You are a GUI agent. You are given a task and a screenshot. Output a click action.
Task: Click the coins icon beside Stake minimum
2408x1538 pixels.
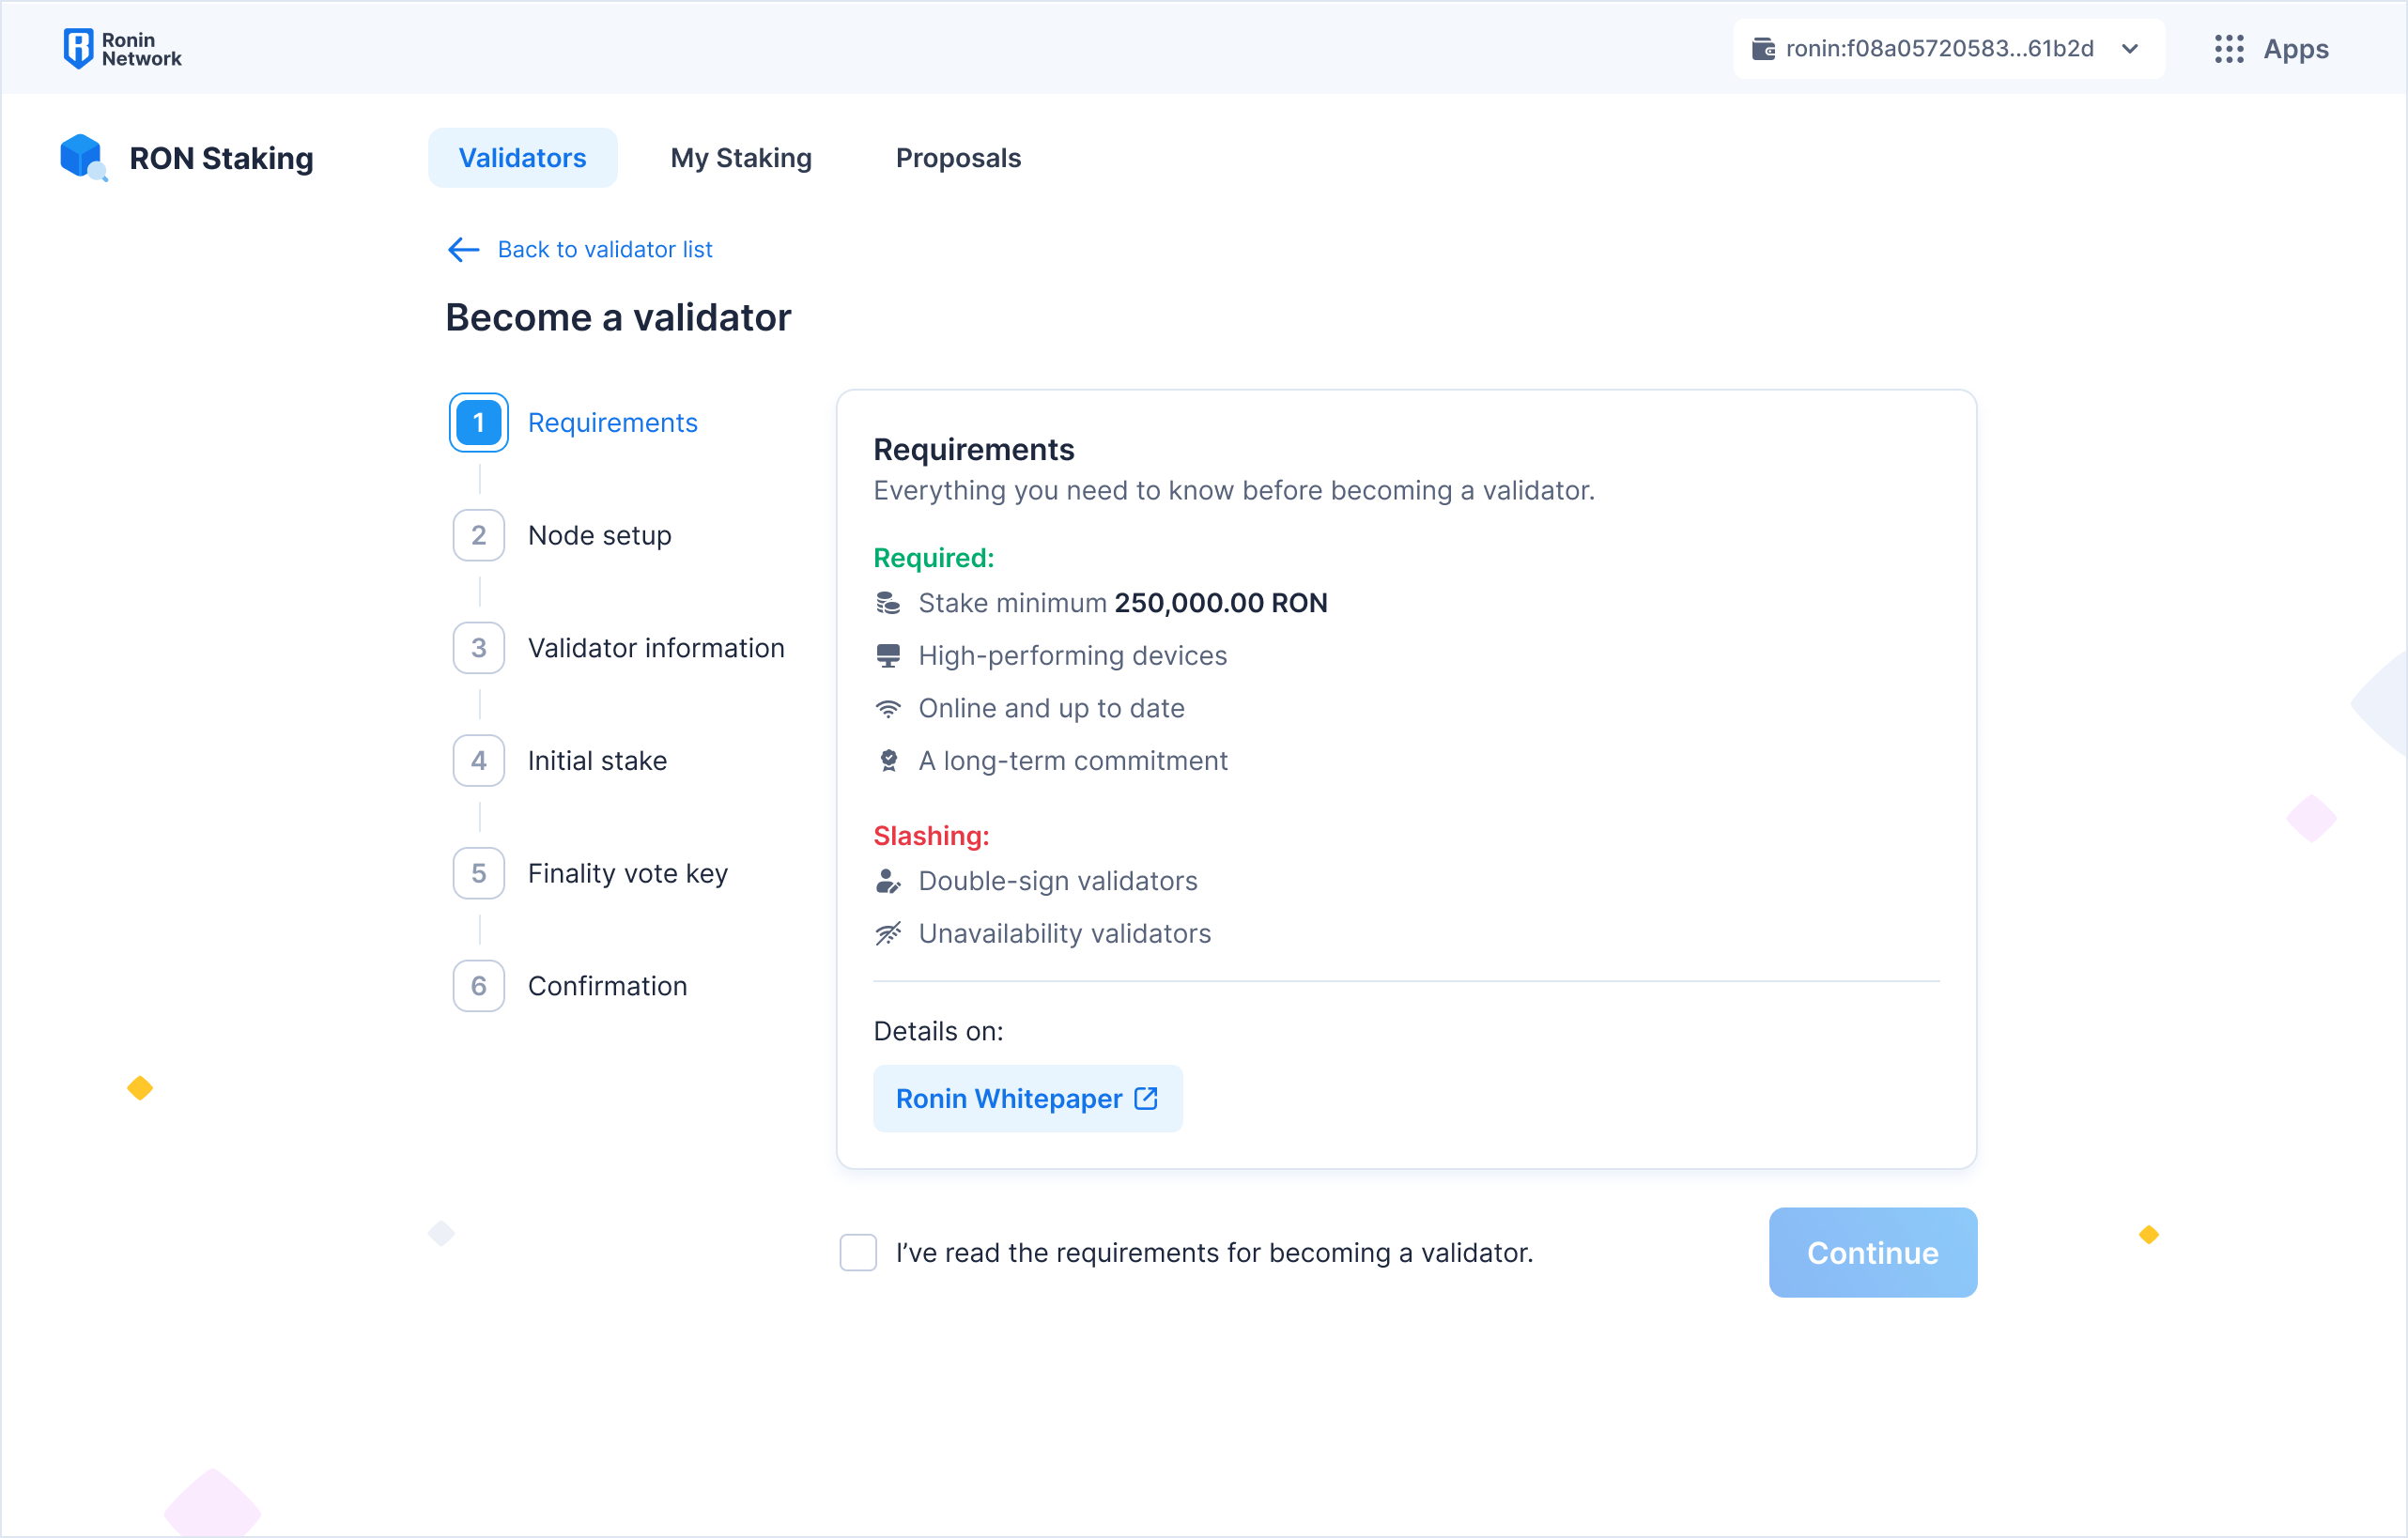(888, 602)
